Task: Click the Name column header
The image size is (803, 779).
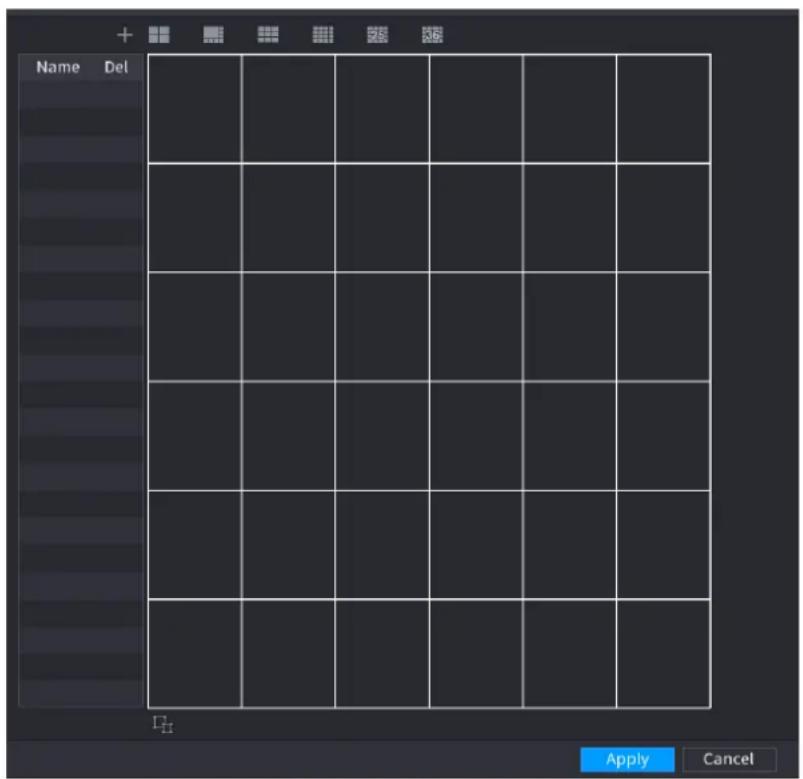Action: click(x=58, y=67)
